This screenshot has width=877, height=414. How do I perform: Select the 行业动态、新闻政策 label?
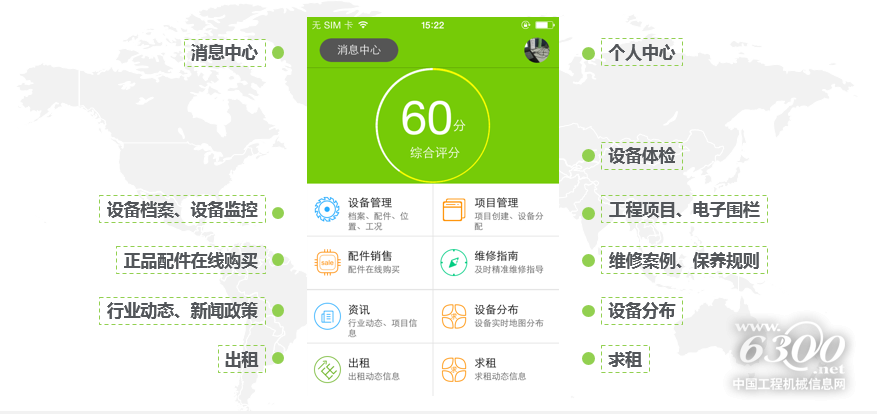(182, 310)
